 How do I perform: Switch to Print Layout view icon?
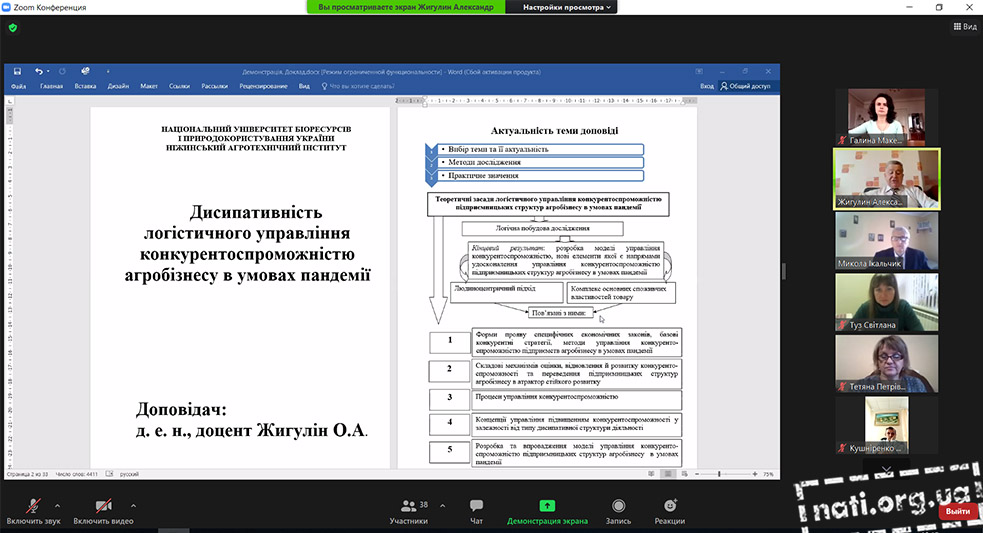pyautogui.click(x=668, y=474)
